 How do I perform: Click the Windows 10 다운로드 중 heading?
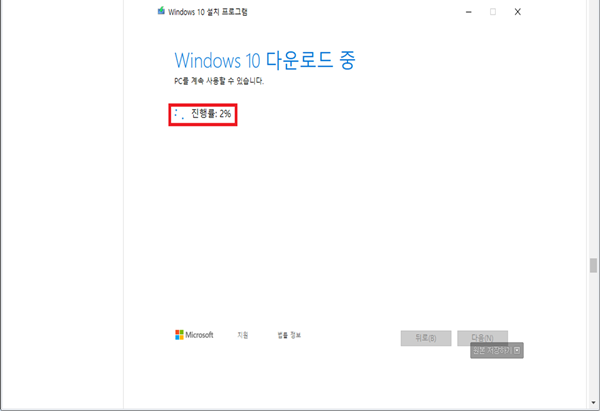265,60
